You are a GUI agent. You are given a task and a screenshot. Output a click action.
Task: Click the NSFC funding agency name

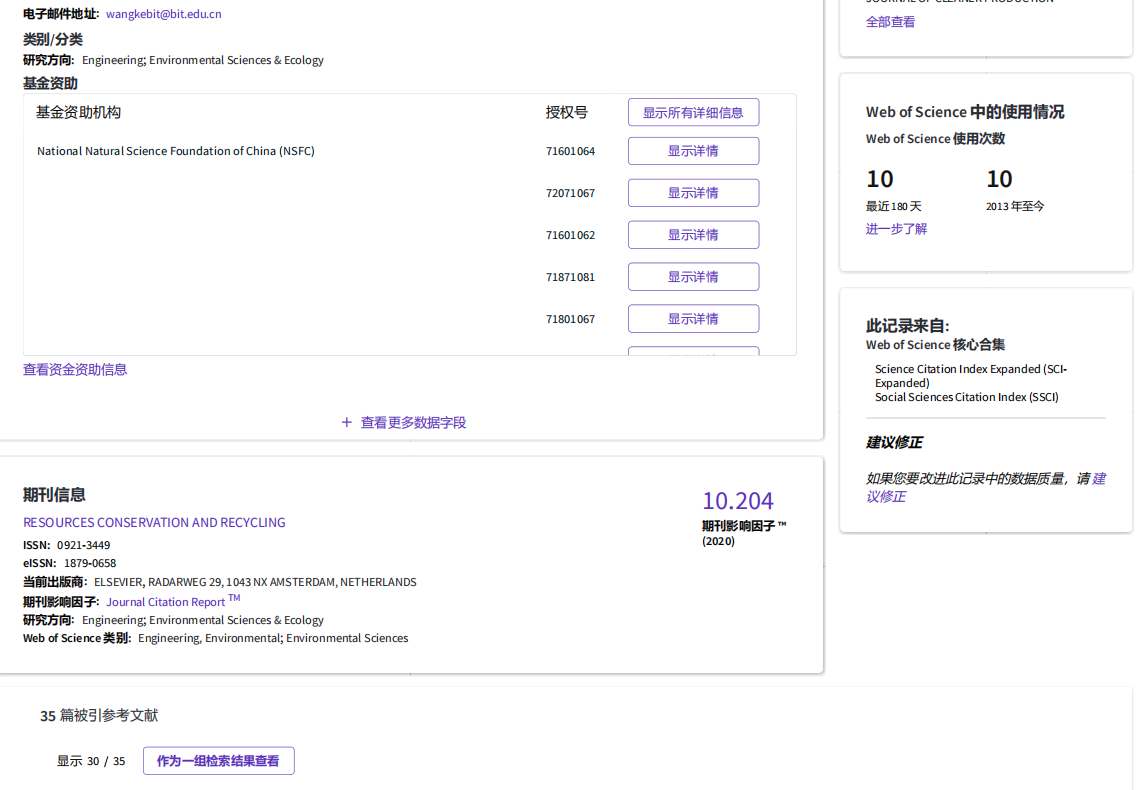tap(176, 152)
